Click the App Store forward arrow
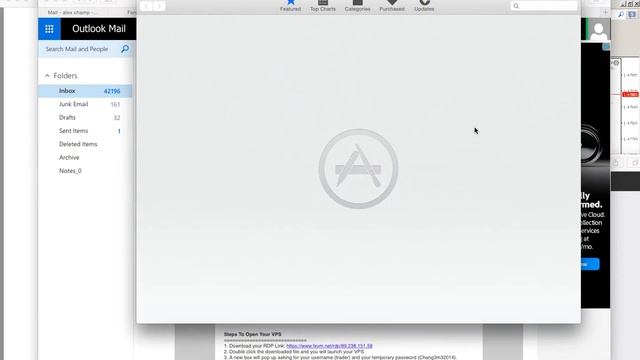 tap(159, 6)
